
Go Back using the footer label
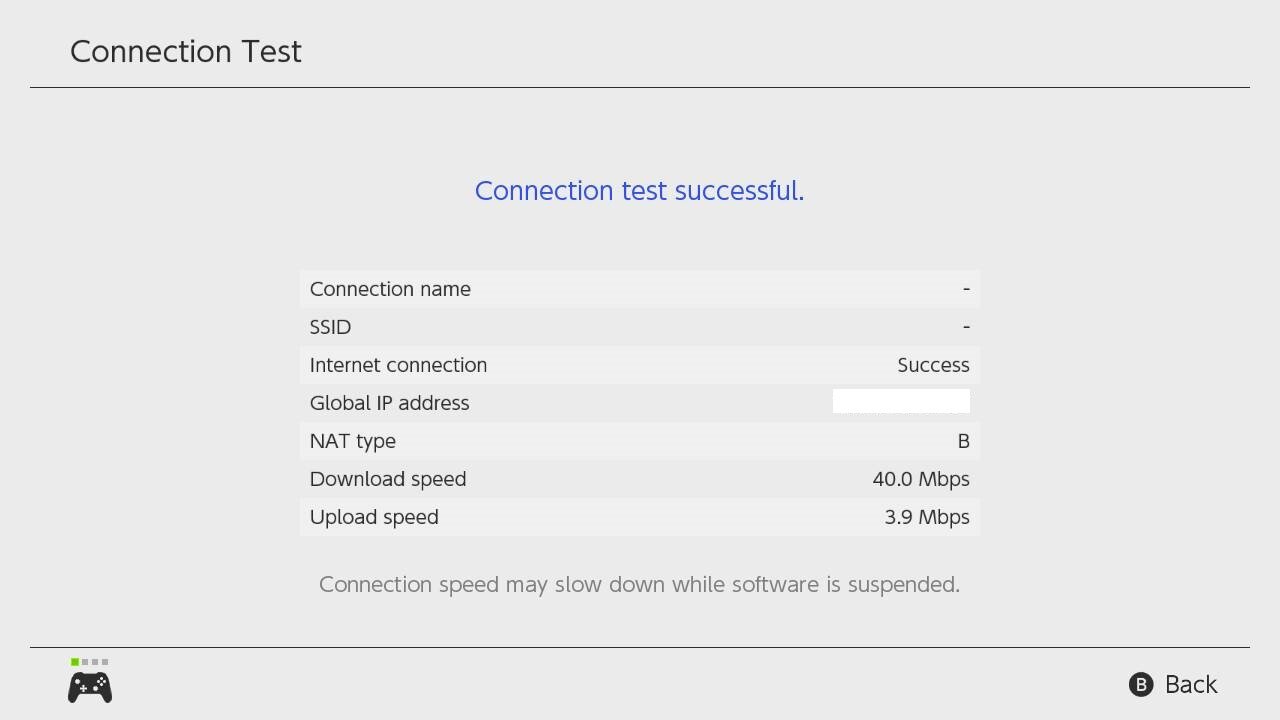1190,684
